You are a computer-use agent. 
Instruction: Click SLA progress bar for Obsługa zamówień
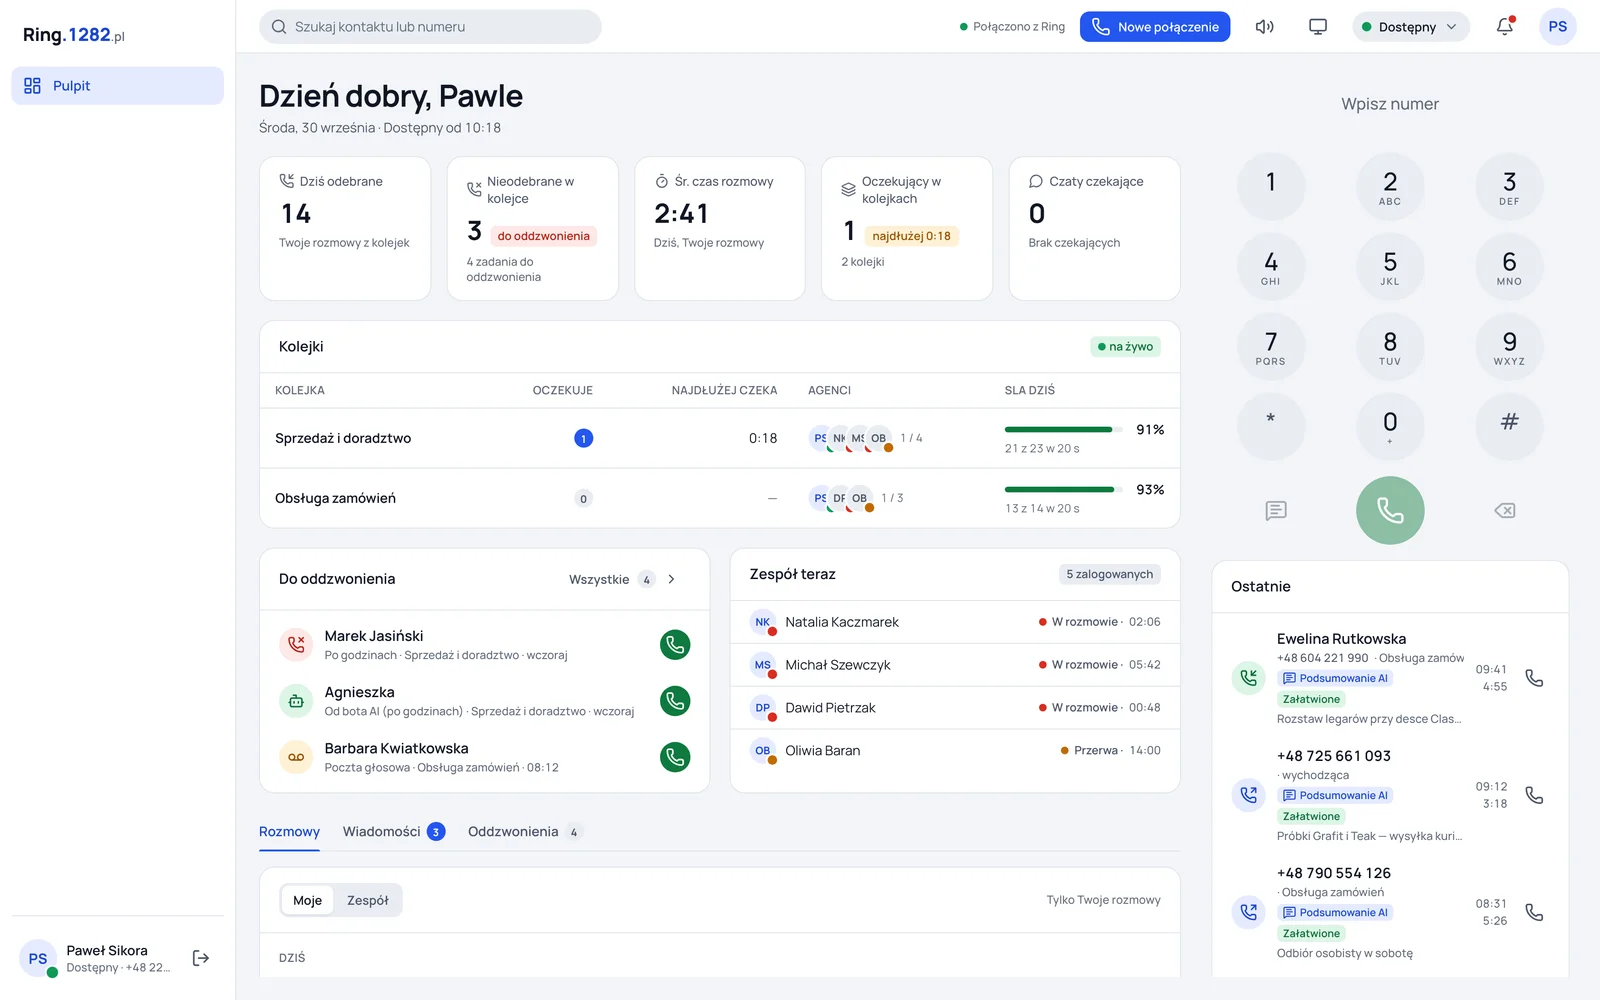tap(1065, 489)
